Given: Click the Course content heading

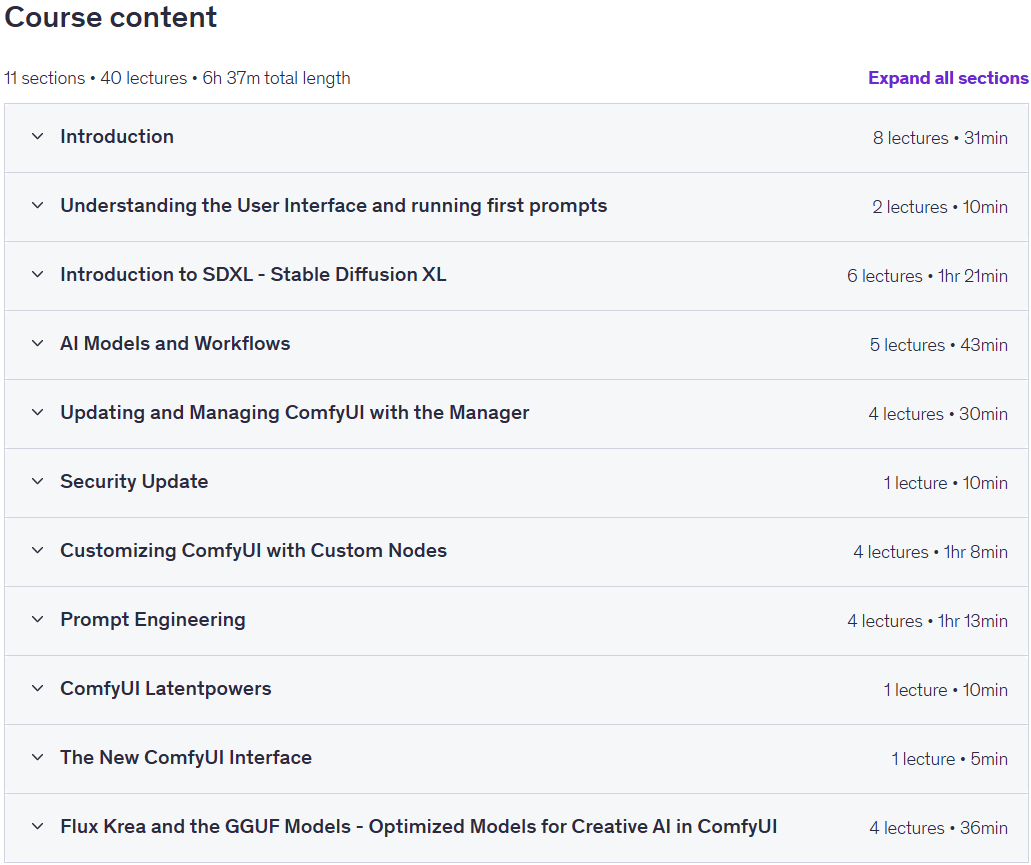Looking at the screenshot, I should click(x=110, y=17).
